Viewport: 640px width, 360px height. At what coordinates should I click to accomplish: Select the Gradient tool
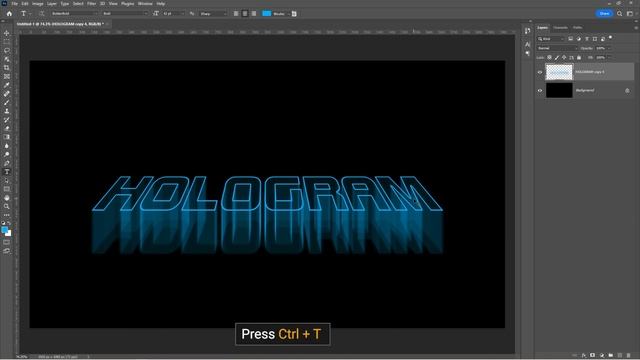coord(7,137)
